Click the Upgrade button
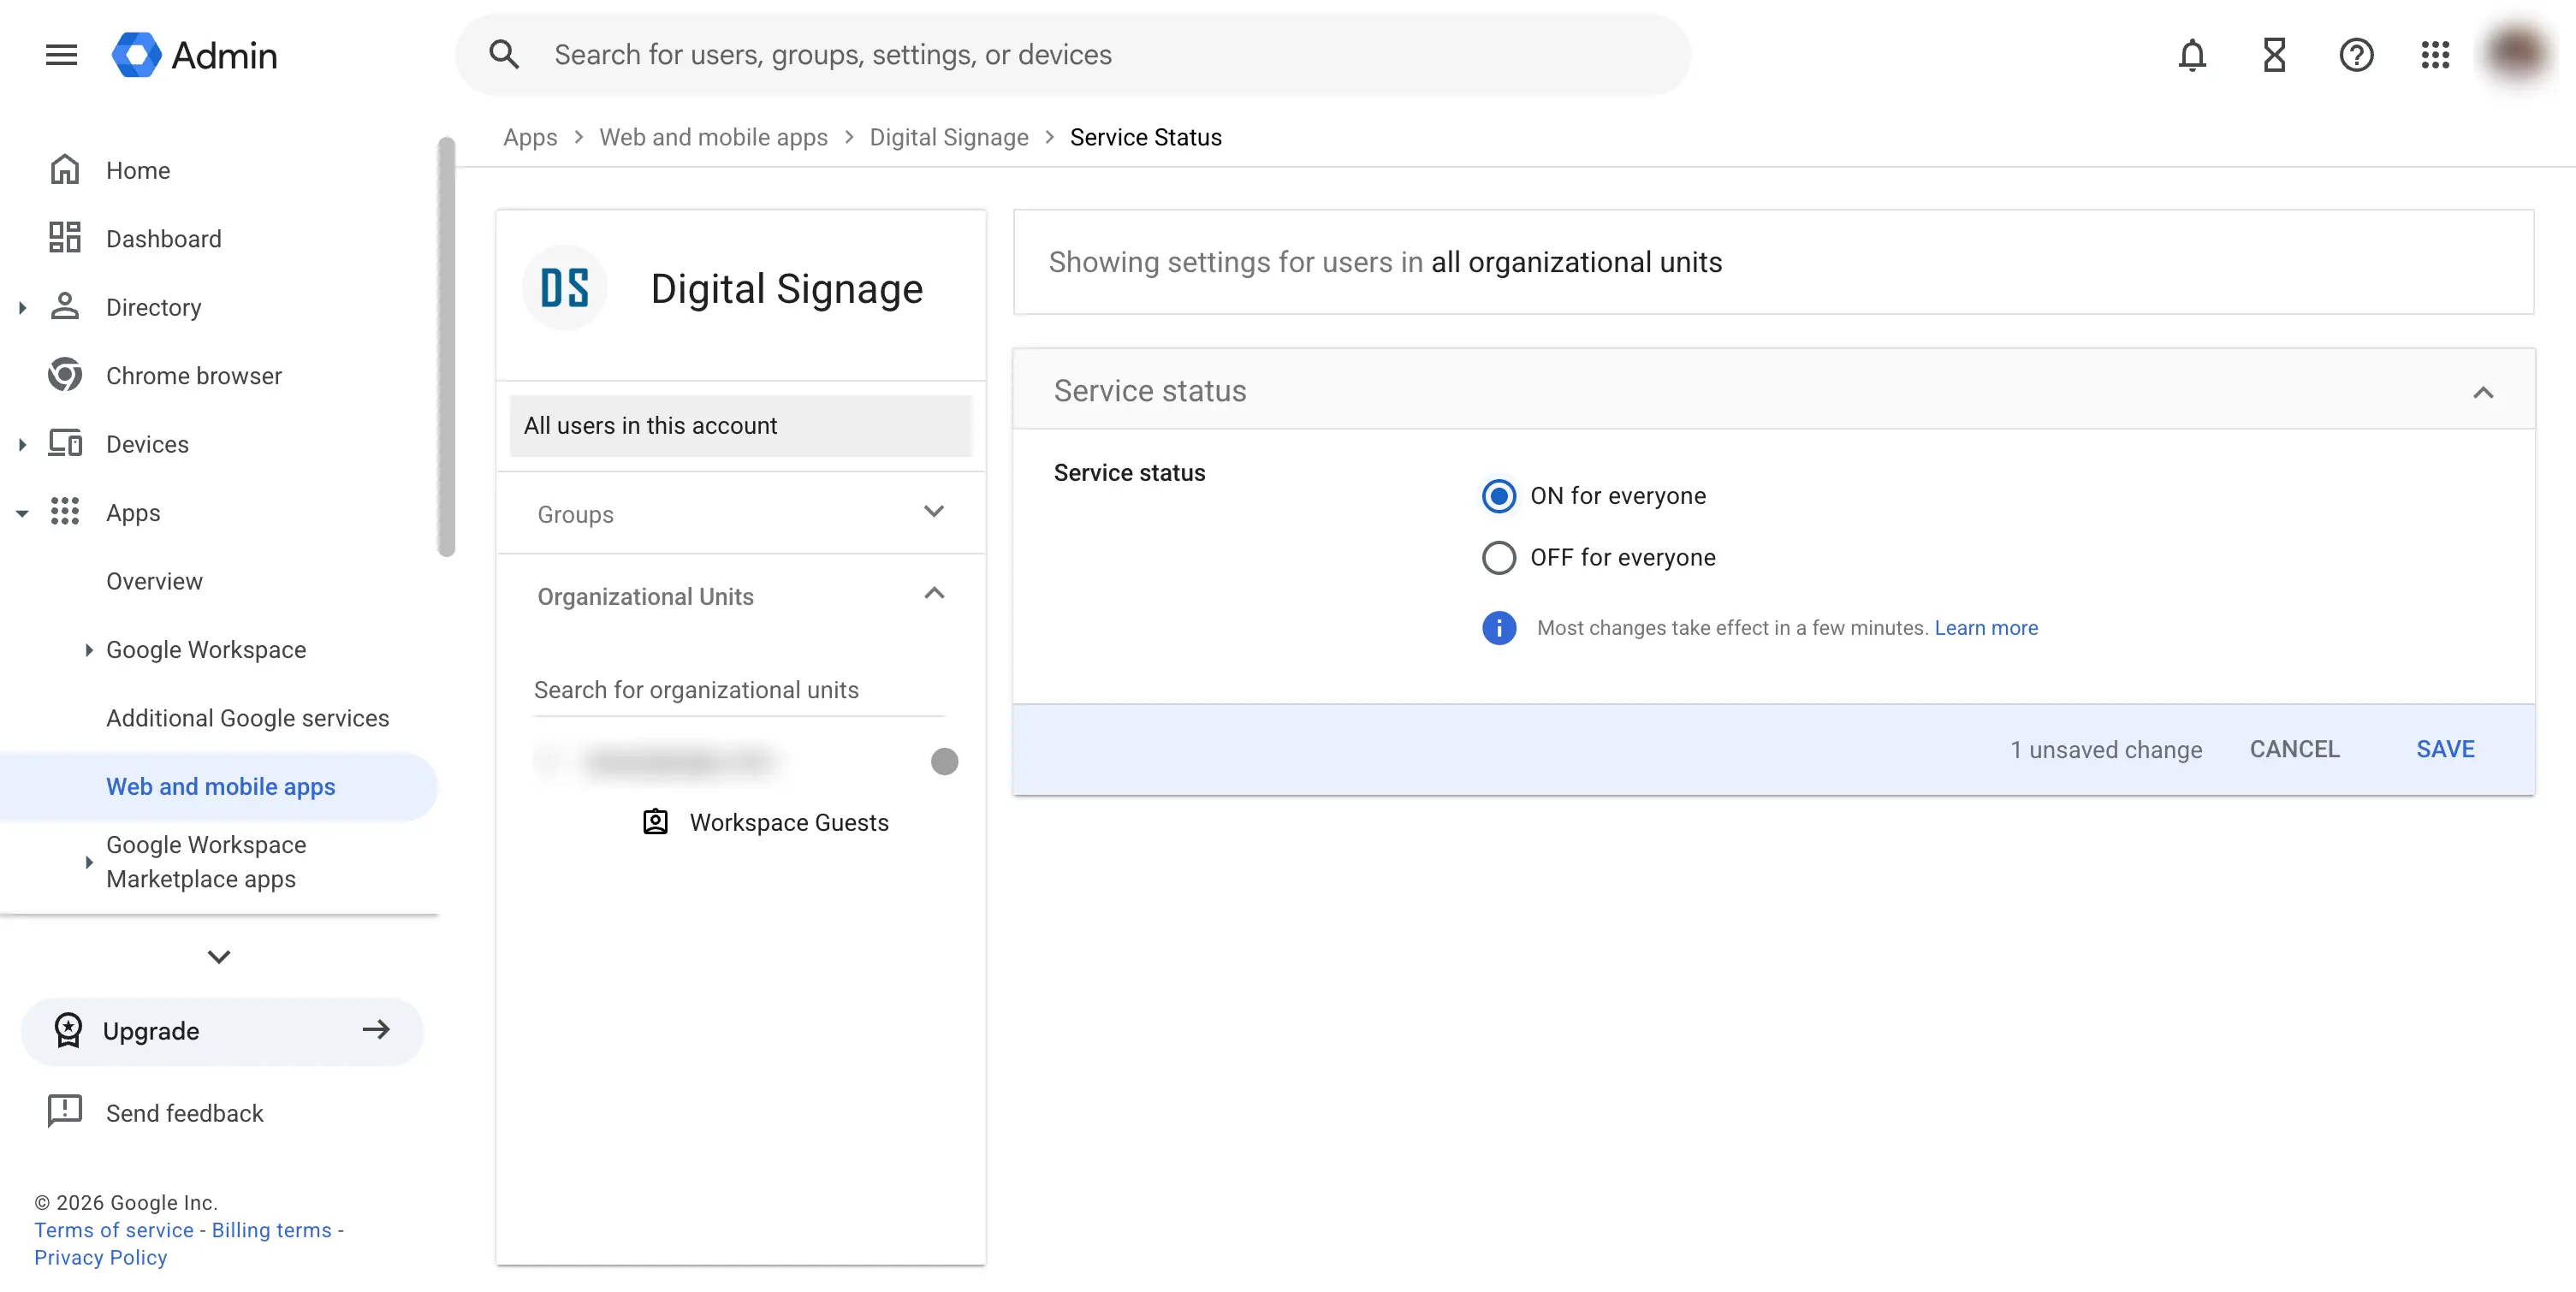2576x1292 pixels. pos(222,1031)
